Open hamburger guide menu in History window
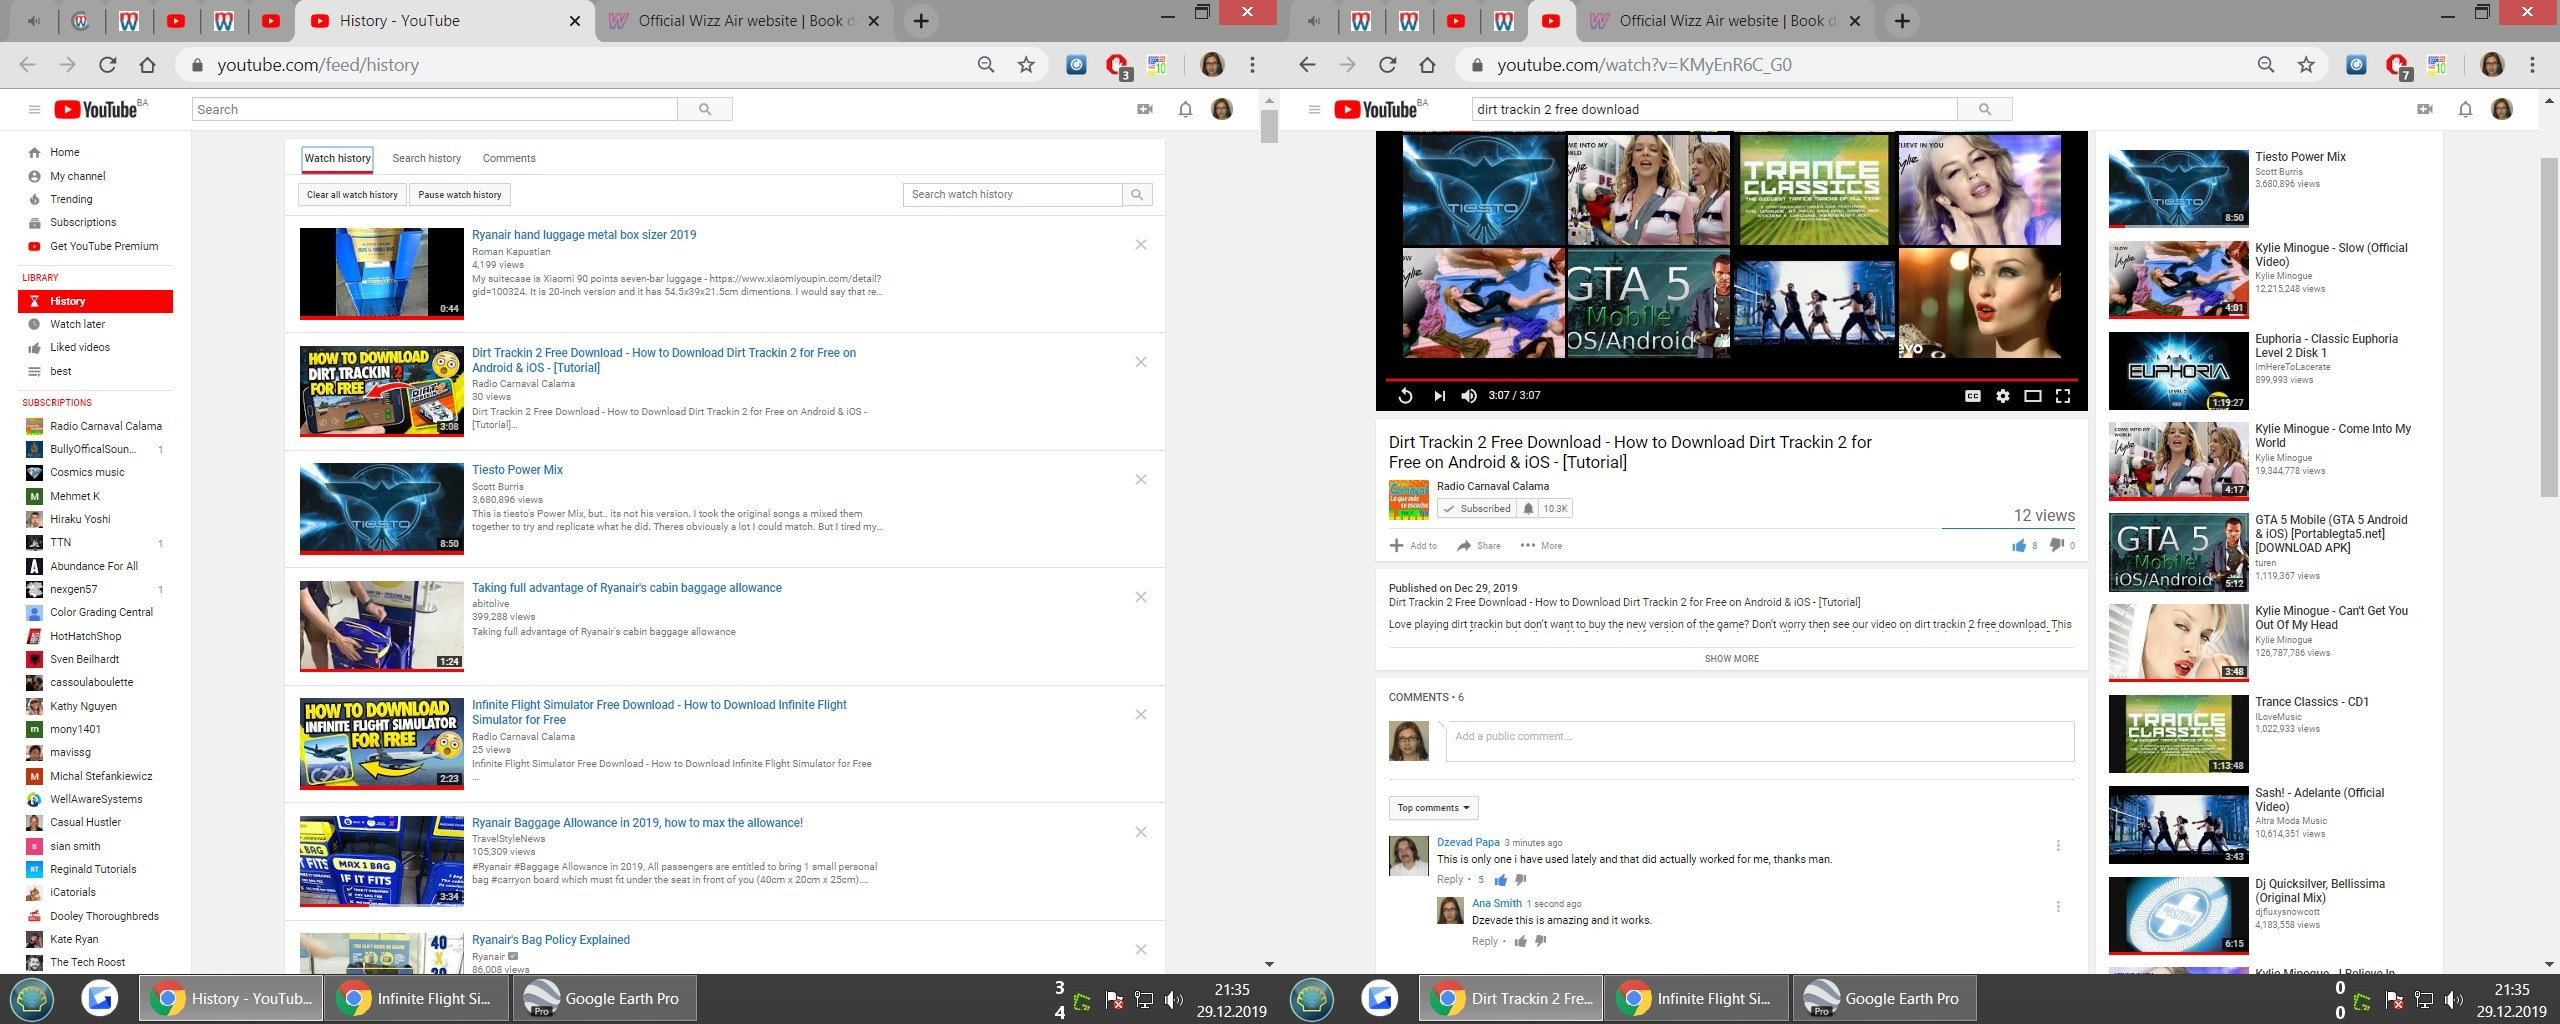The height and width of the screenshot is (1024, 2560). (x=34, y=110)
